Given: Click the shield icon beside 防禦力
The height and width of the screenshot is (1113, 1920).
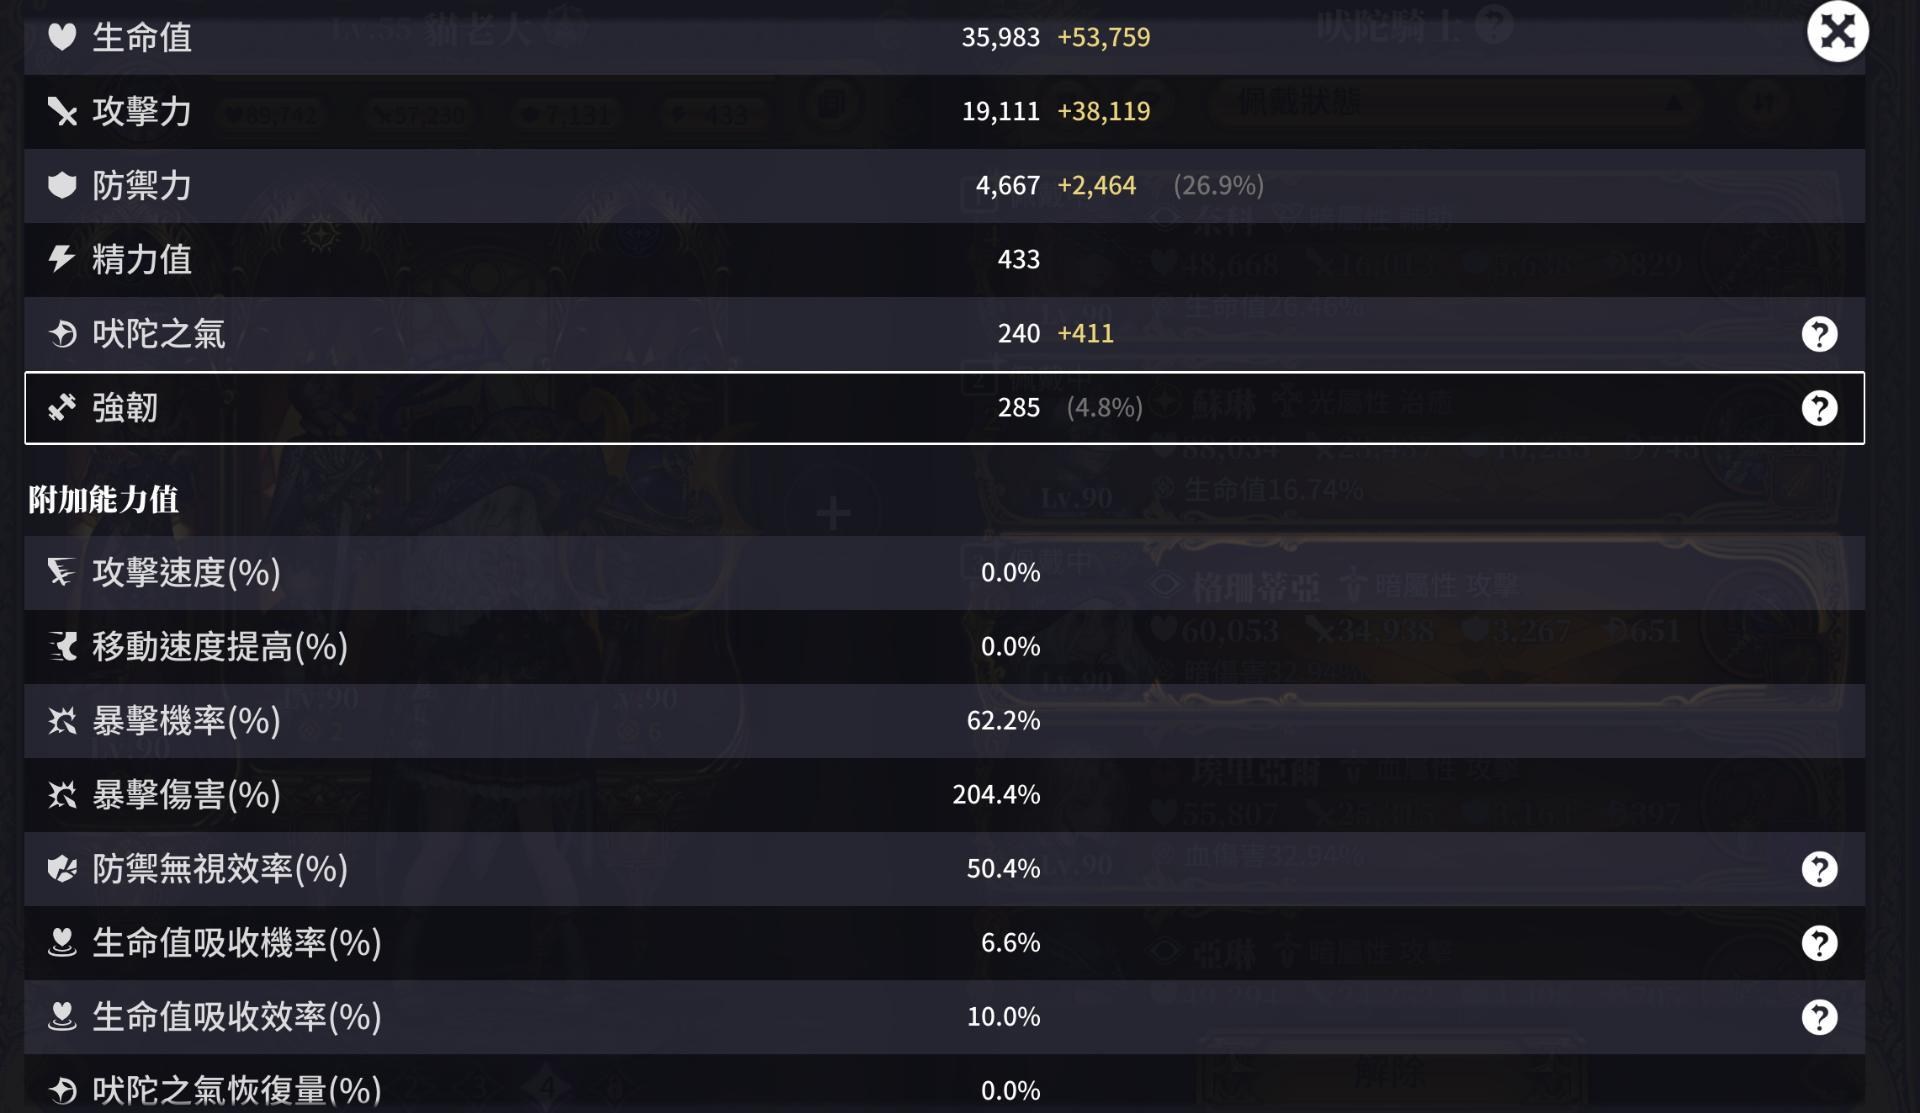Looking at the screenshot, I should tap(62, 185).
